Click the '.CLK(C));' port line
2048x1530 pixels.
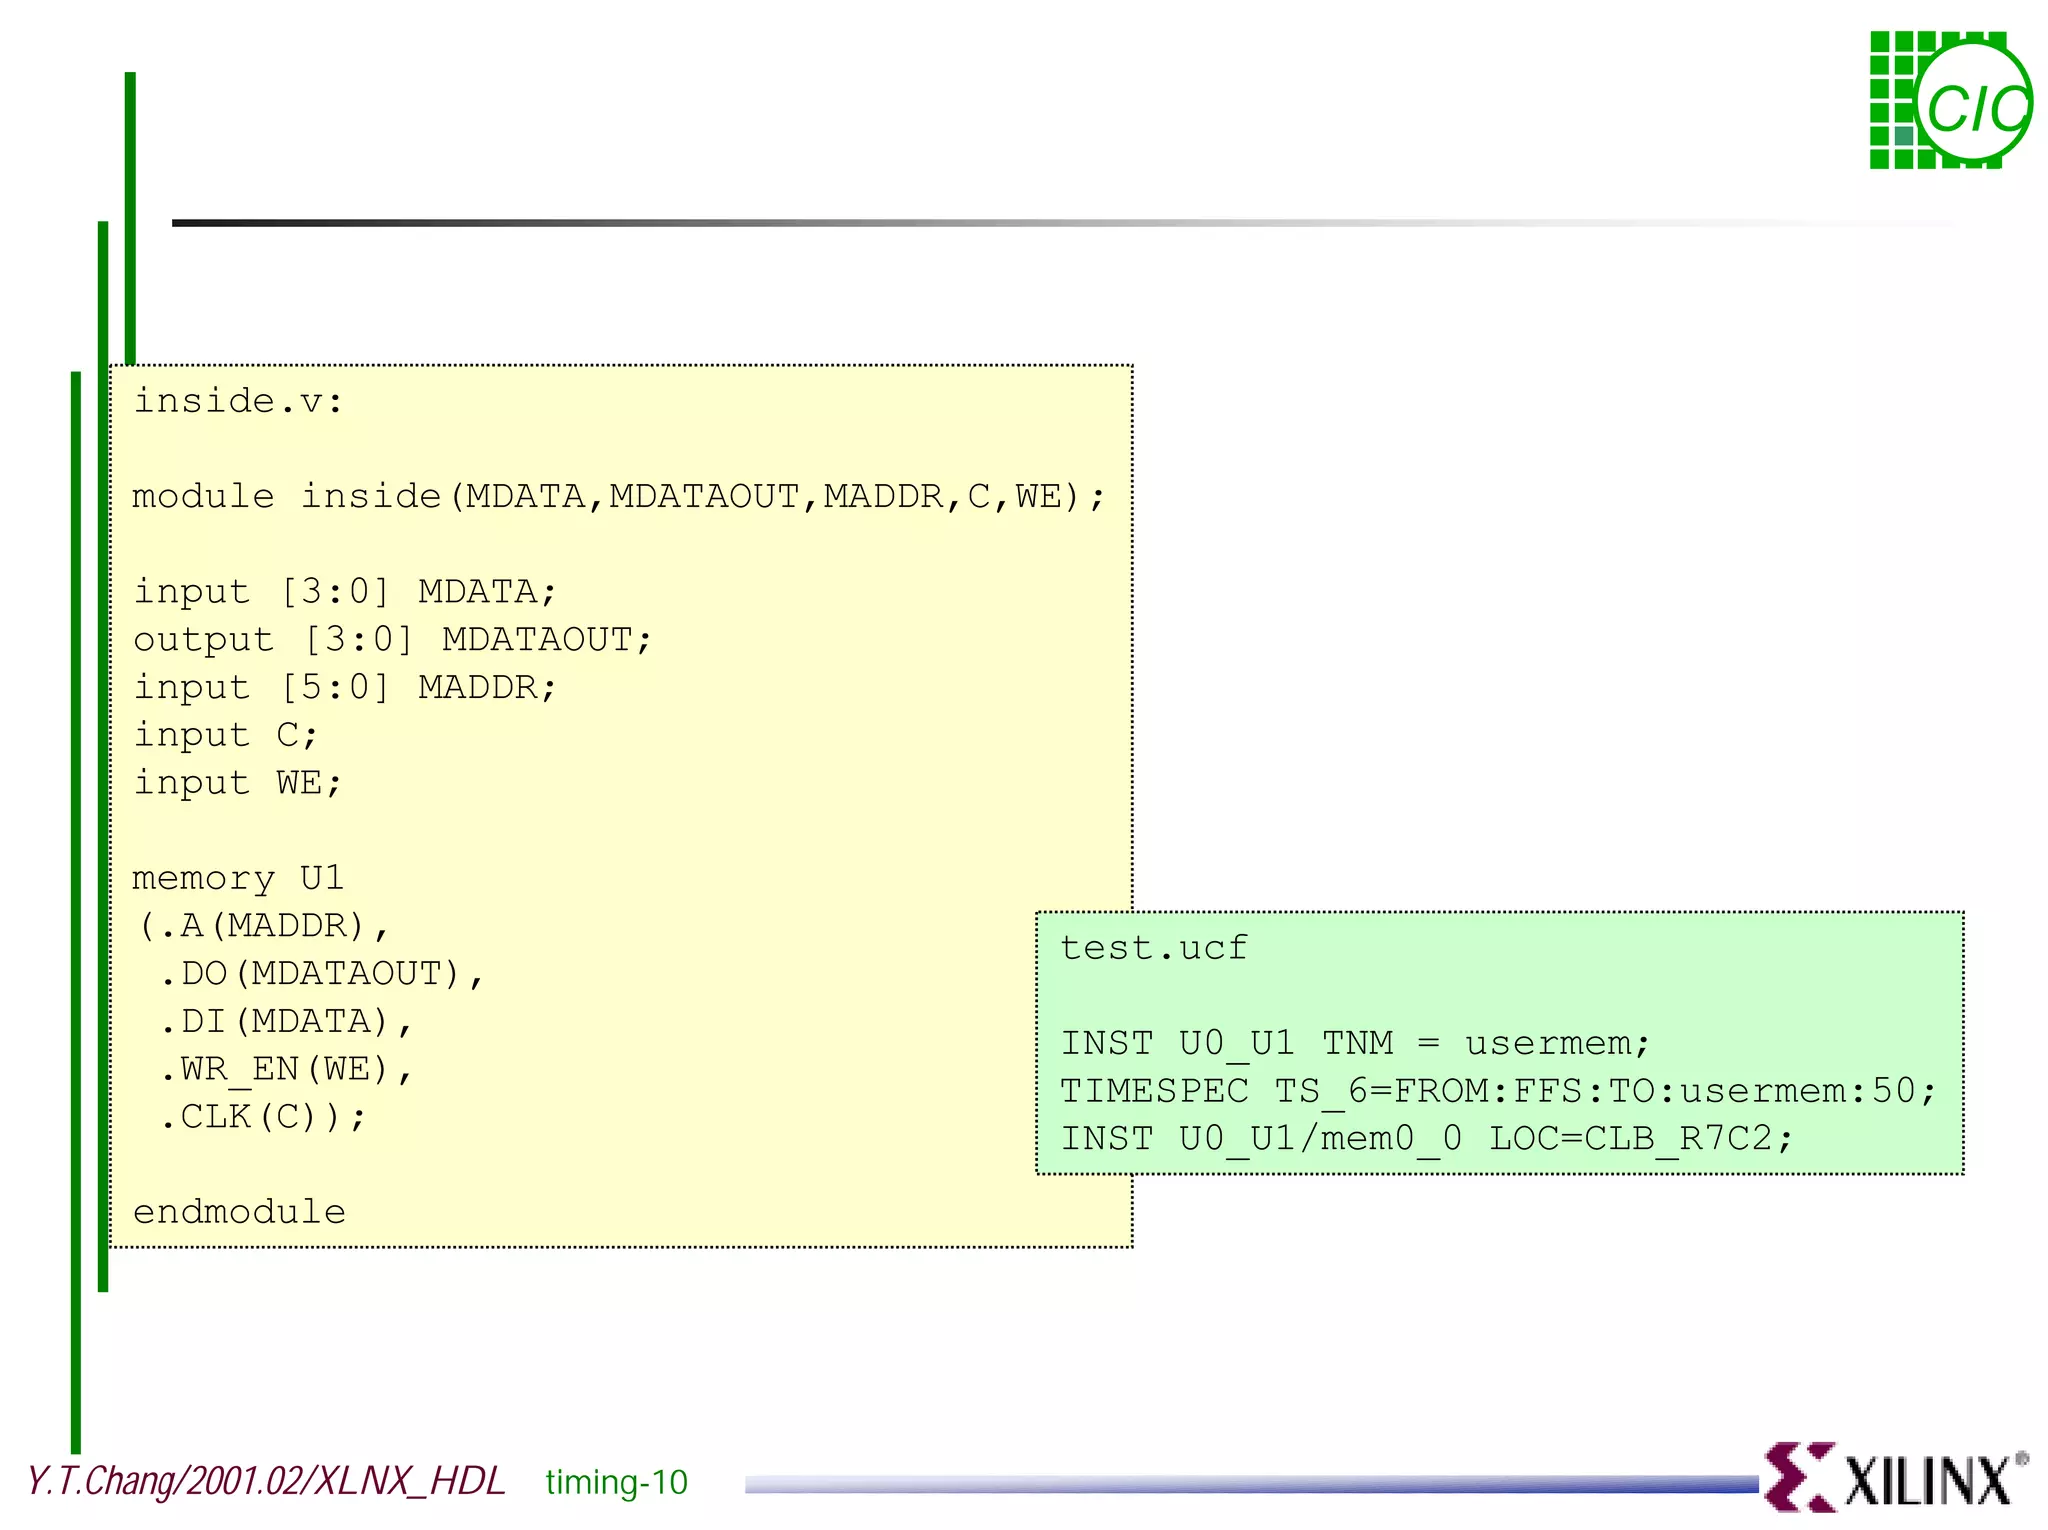tap(263, 1117)
